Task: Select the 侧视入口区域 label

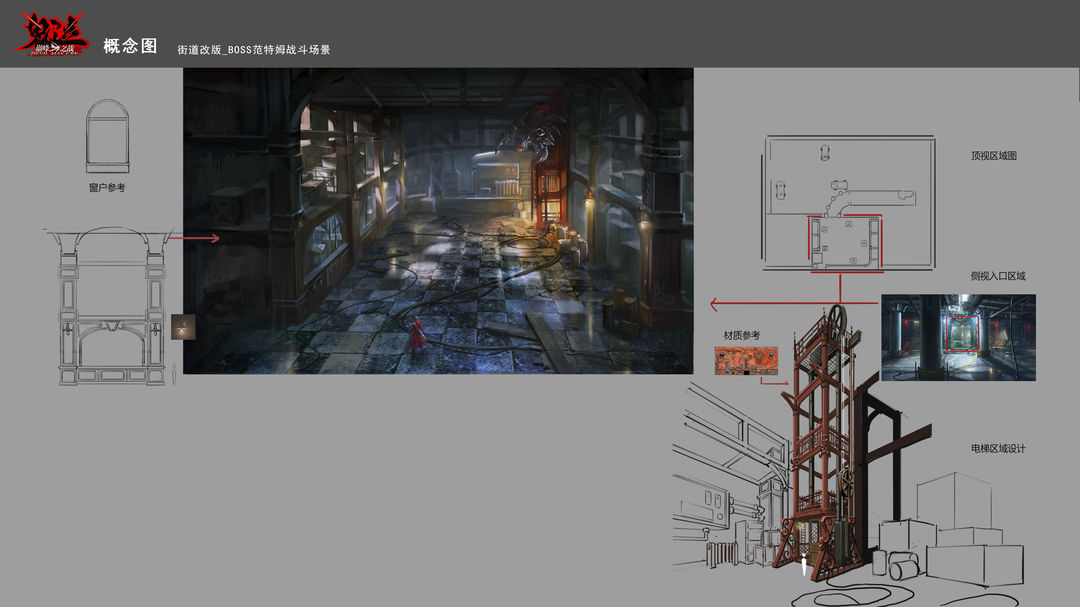Action: [997, 276]
